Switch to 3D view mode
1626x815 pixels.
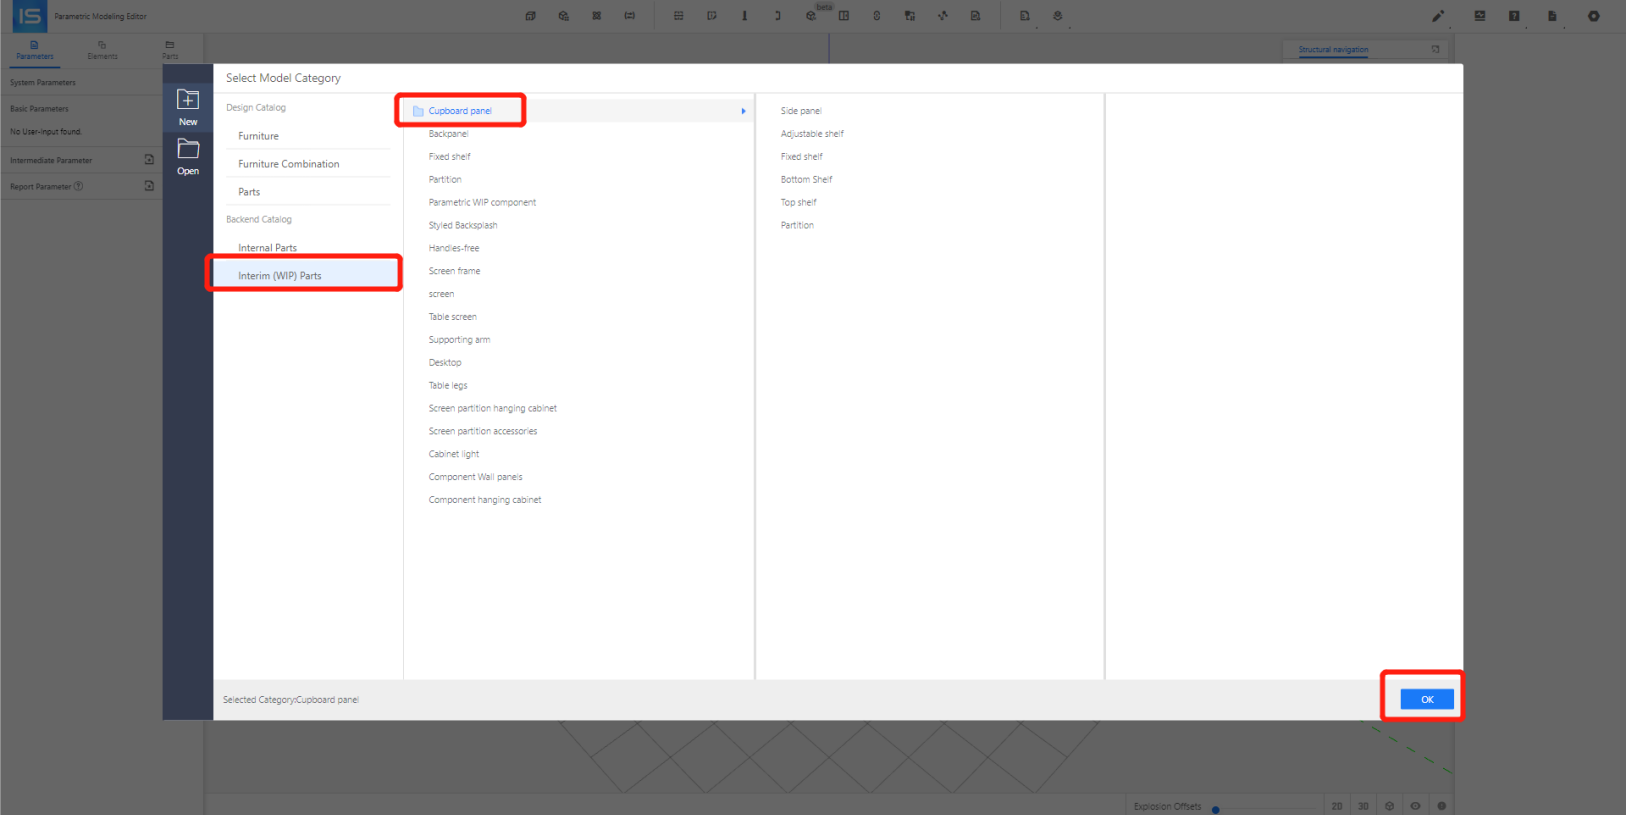(1363, 806)
